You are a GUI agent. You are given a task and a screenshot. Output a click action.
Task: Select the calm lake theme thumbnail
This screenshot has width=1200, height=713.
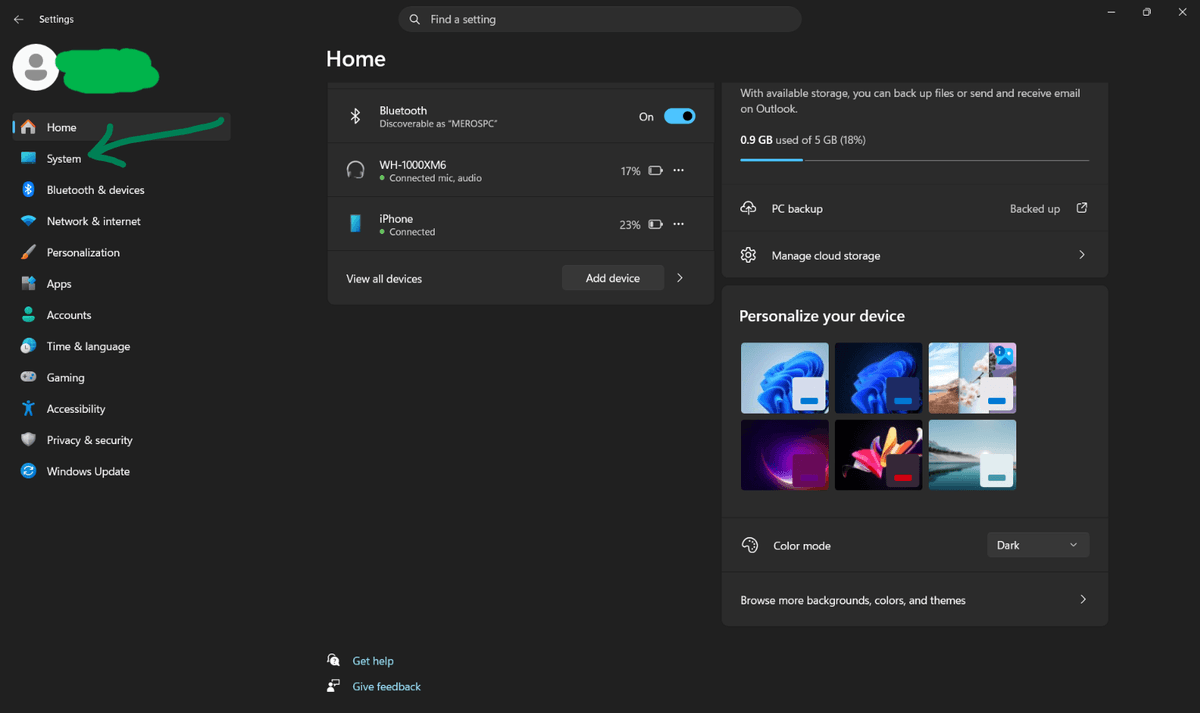[972, 455]
